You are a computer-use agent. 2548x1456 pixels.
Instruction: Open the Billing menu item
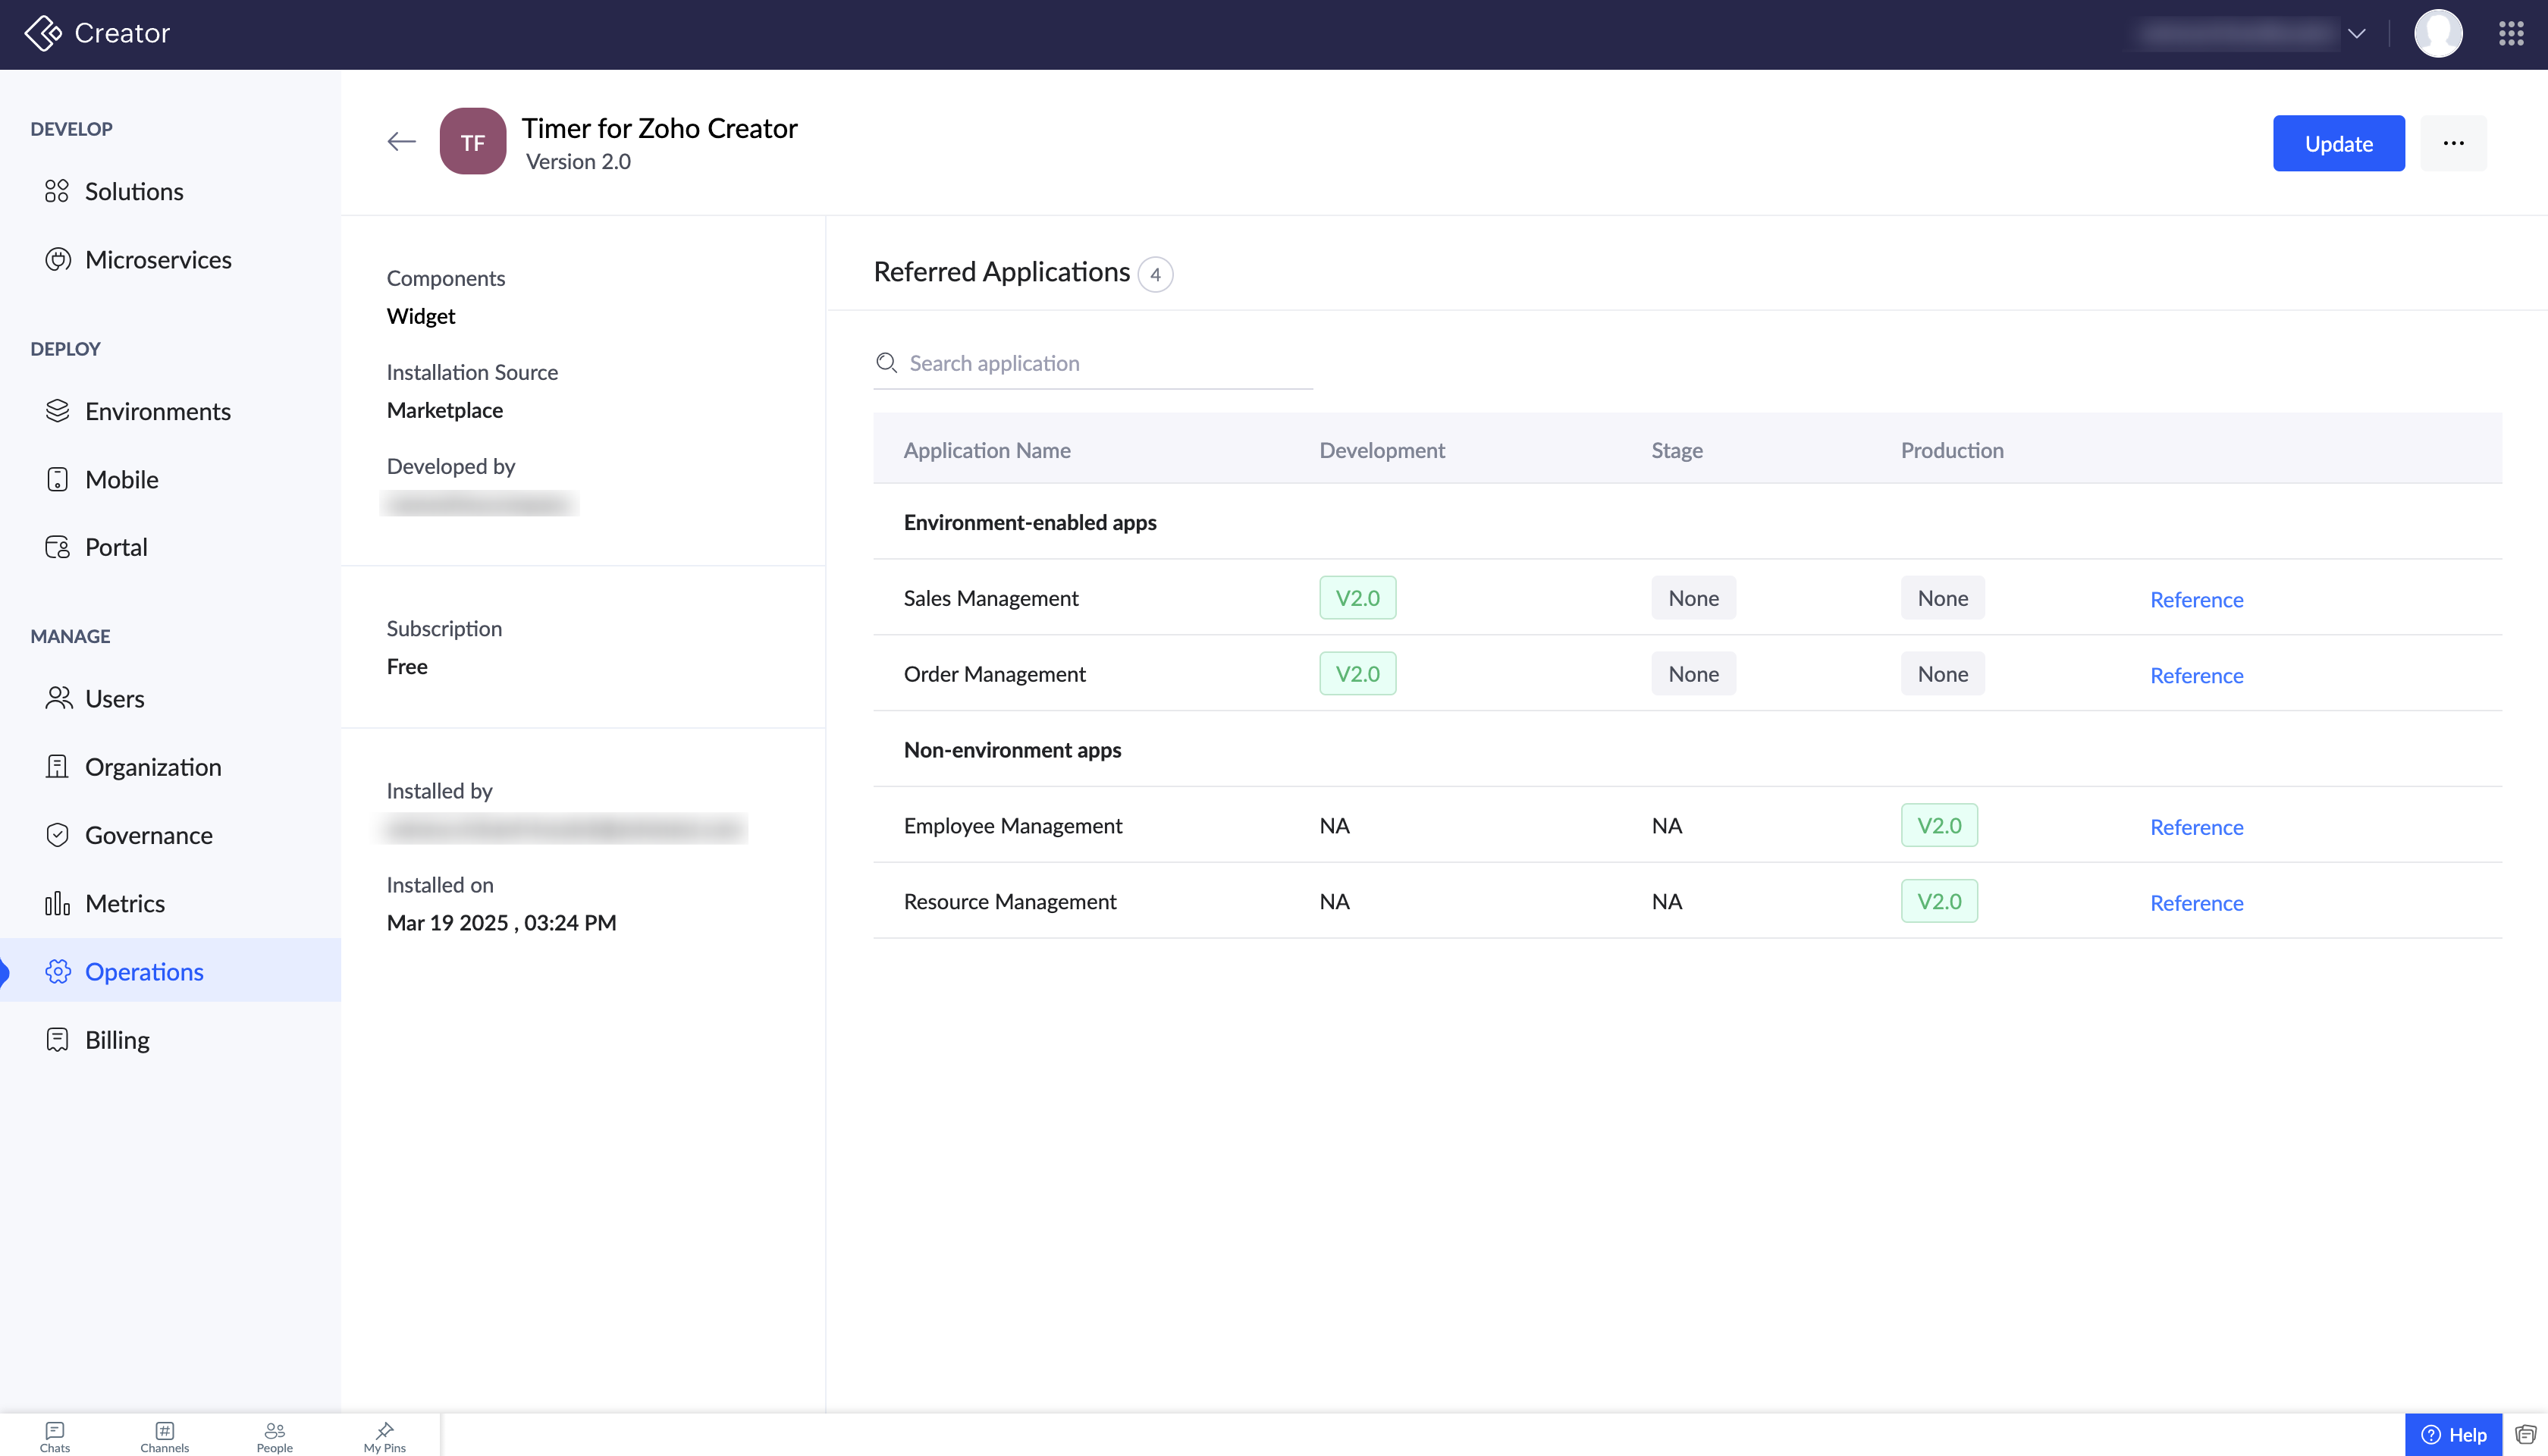click(117, 1040)
